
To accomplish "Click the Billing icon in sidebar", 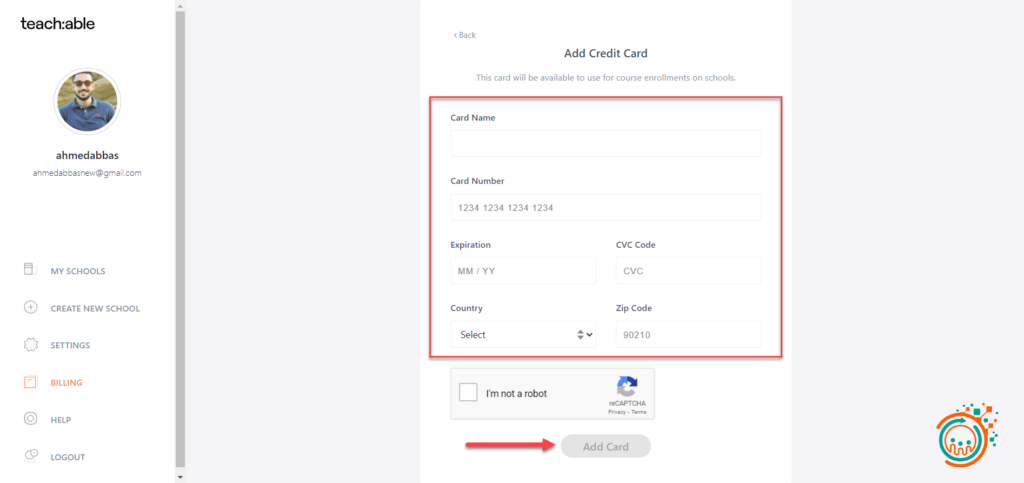I will [x=30, y=382].
